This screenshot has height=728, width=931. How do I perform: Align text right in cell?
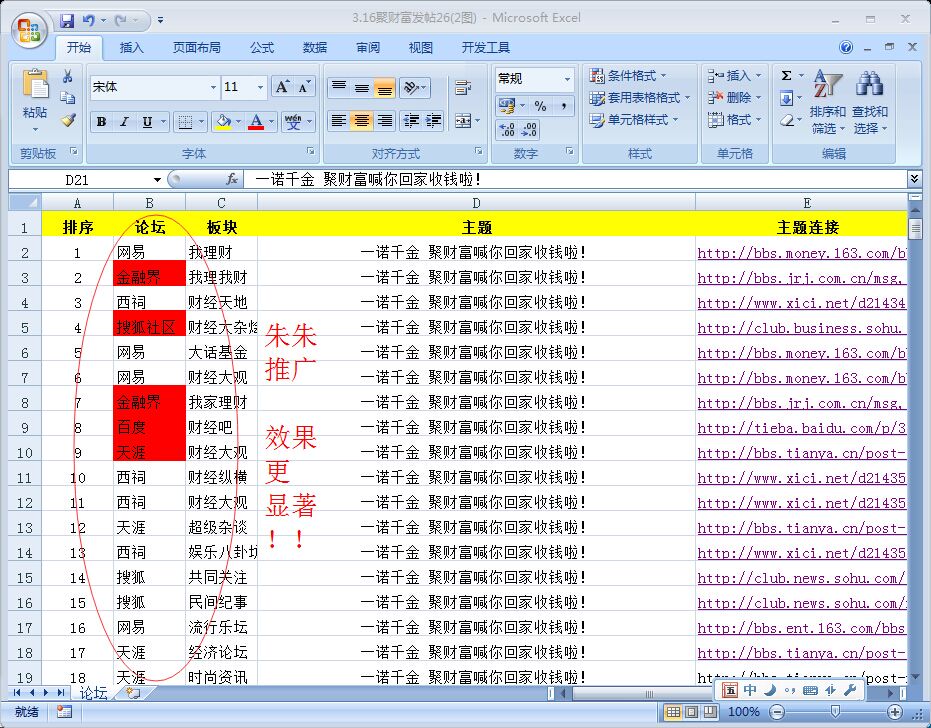click(x=385, y=121)
